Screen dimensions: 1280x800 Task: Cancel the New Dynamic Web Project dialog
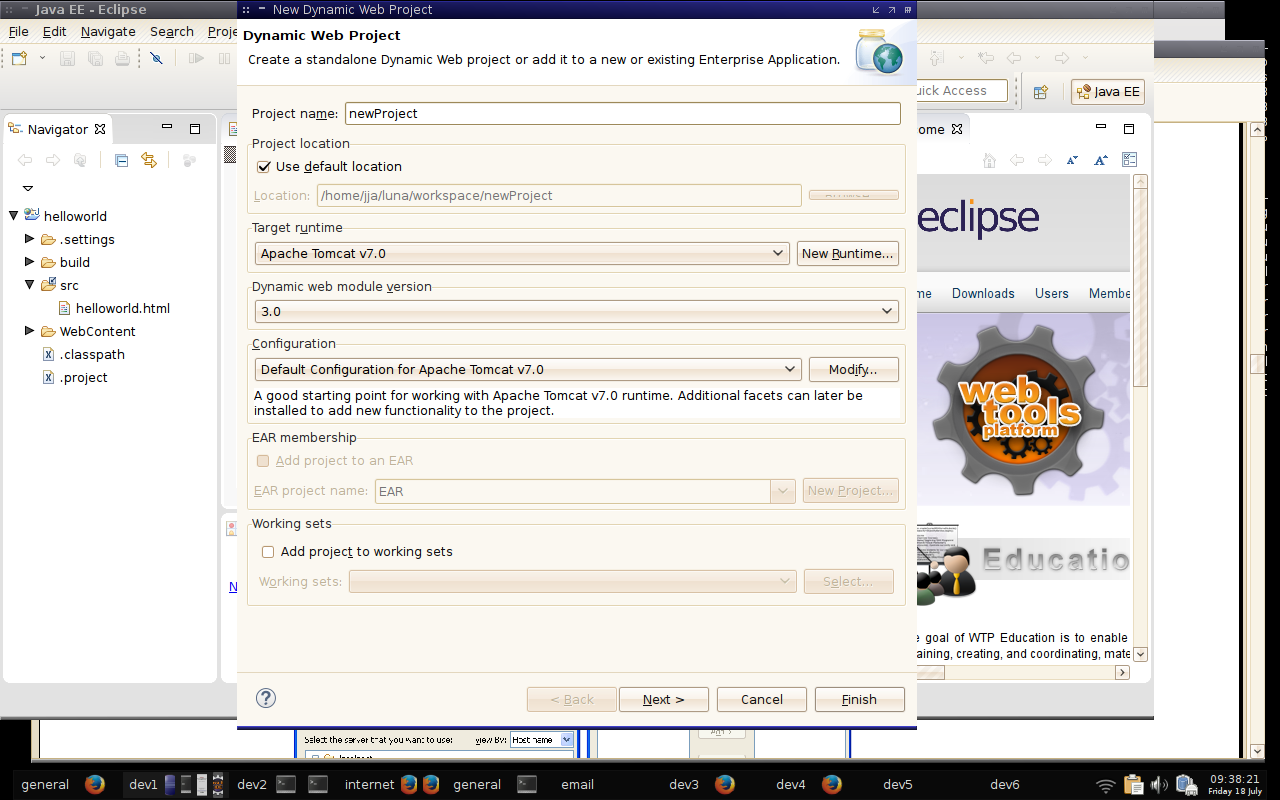point(762,700)
